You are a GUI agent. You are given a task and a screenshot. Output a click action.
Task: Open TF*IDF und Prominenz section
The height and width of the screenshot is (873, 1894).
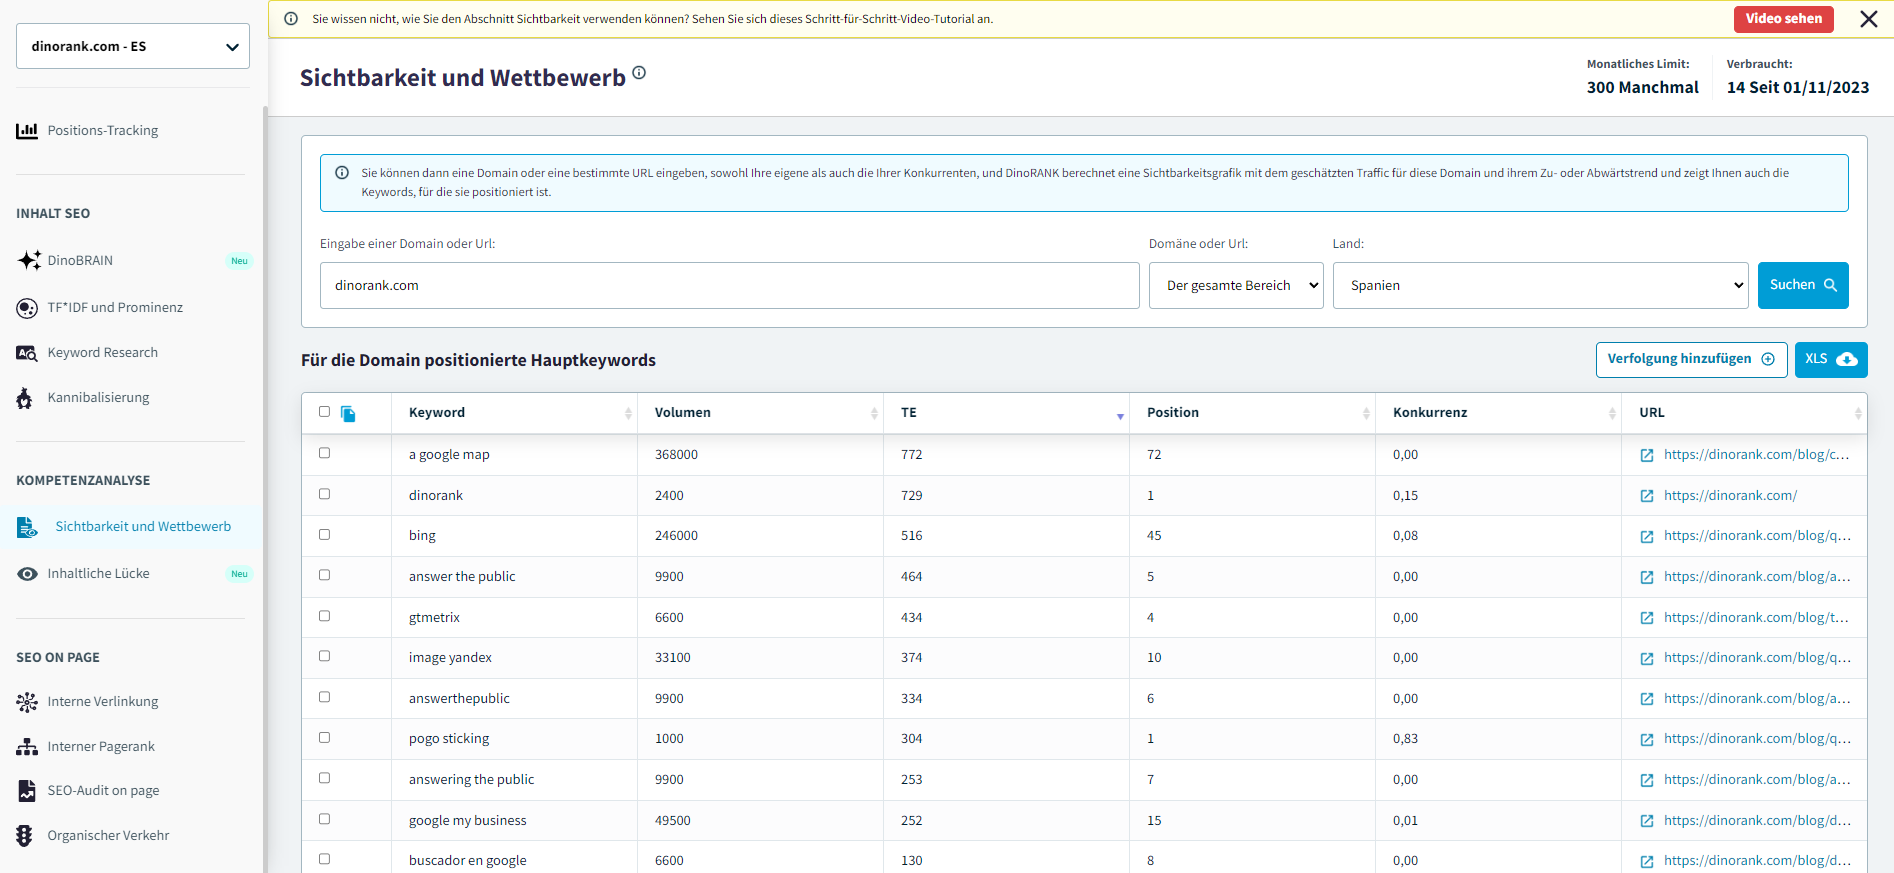(115, 308)
